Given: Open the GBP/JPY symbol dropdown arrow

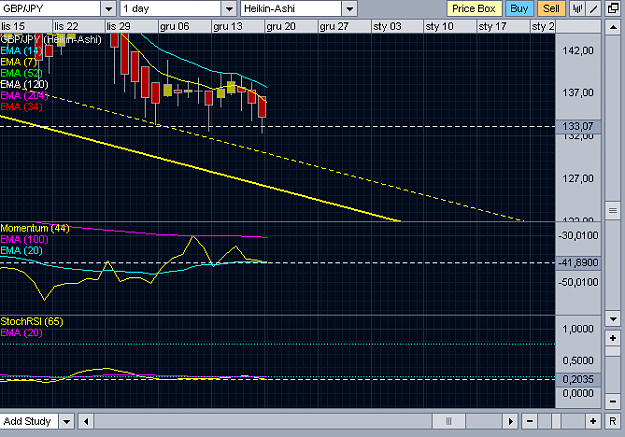Looking at the screenshot, I should click(x=108, y=8).
